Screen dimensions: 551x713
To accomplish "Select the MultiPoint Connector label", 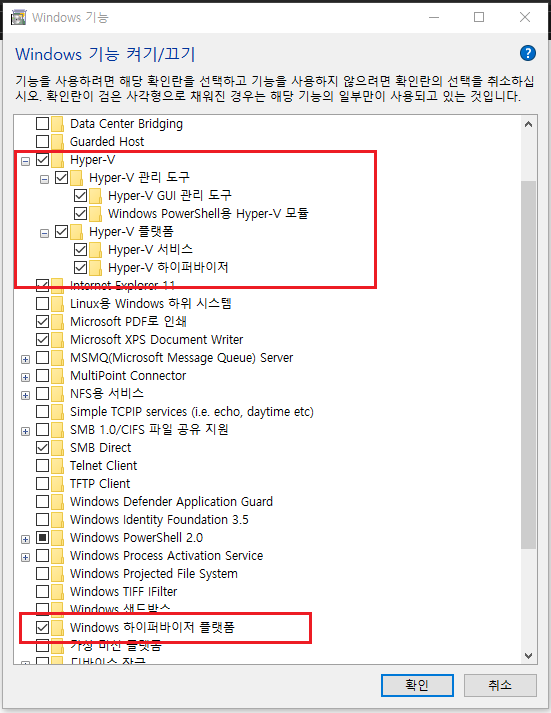I will coord(128,376).
